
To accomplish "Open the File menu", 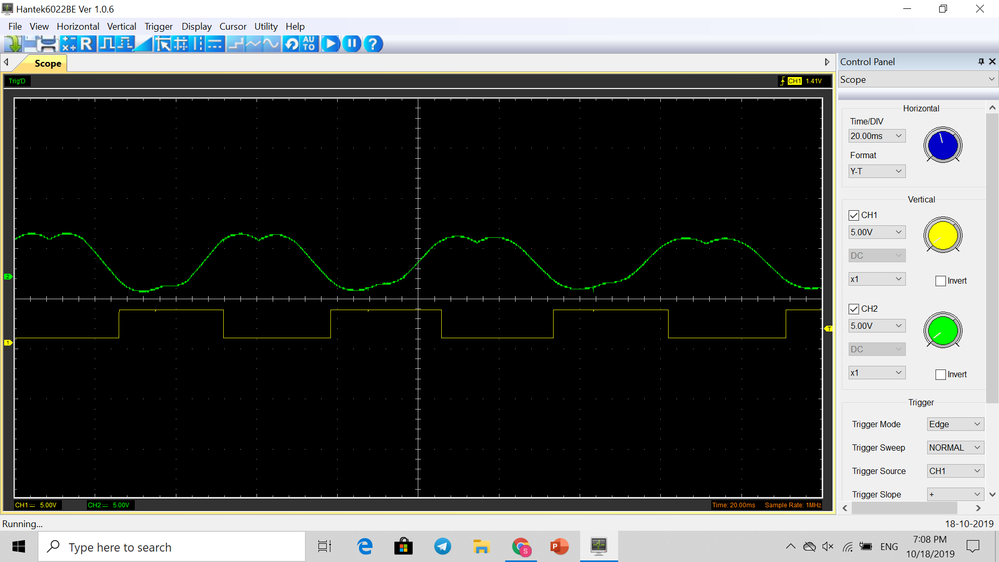I will (x=15, y=27).
